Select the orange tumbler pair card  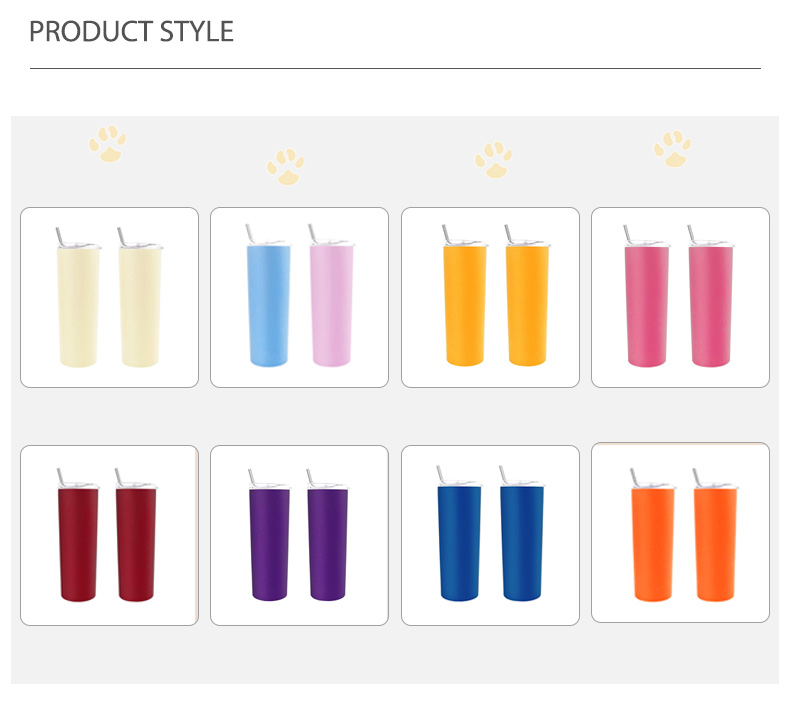pyautogui.click(x=680, y=533)
